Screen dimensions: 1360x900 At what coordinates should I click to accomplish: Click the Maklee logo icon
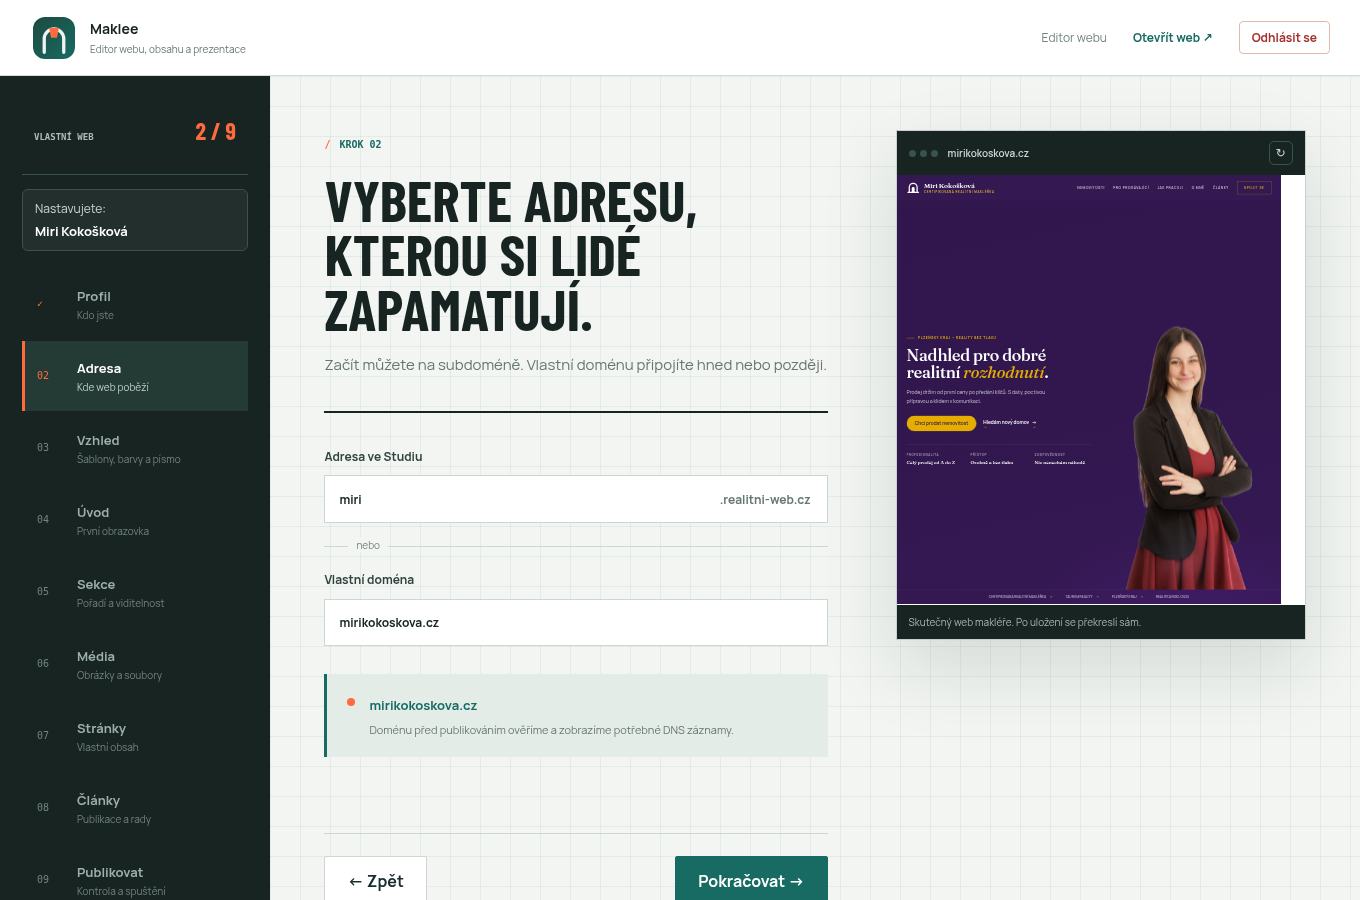[x=54, y=38]
